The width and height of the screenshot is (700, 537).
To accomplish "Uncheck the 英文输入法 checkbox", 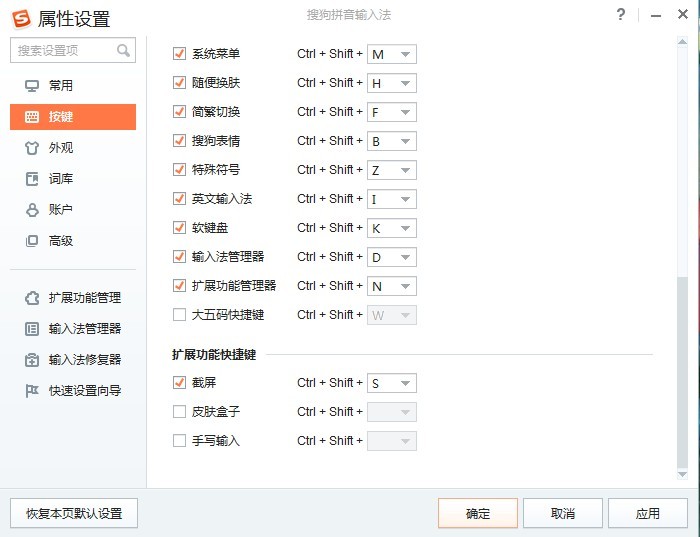I will pyautogui.click(x=179, y=199).
